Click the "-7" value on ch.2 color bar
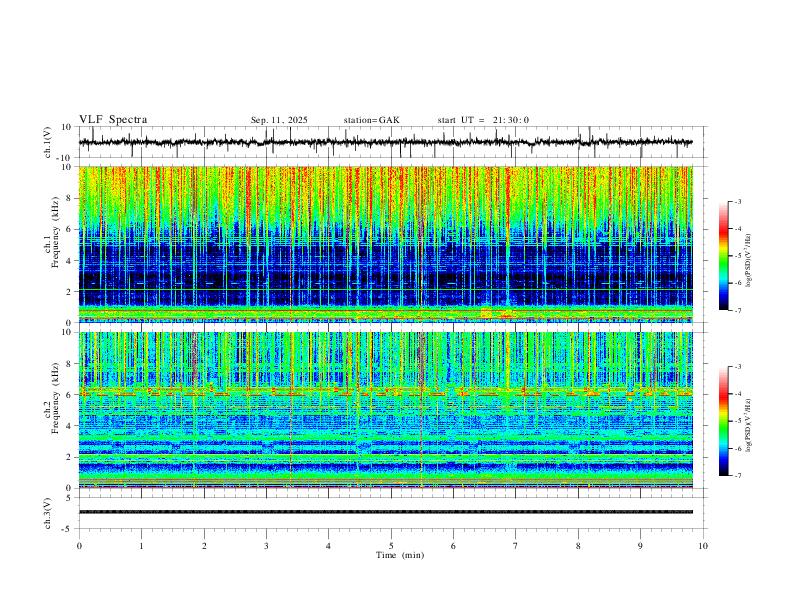 [x=737, y=475]
